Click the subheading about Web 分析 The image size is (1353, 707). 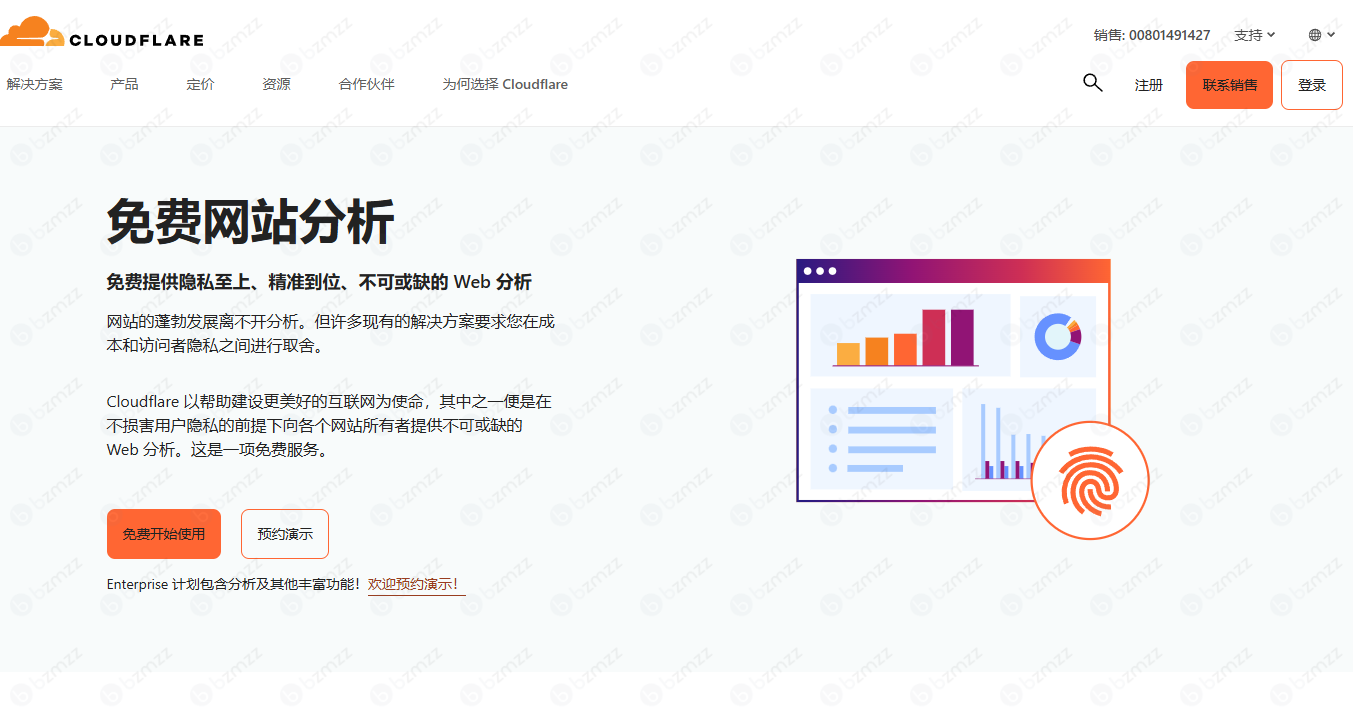tap(319, 282)
